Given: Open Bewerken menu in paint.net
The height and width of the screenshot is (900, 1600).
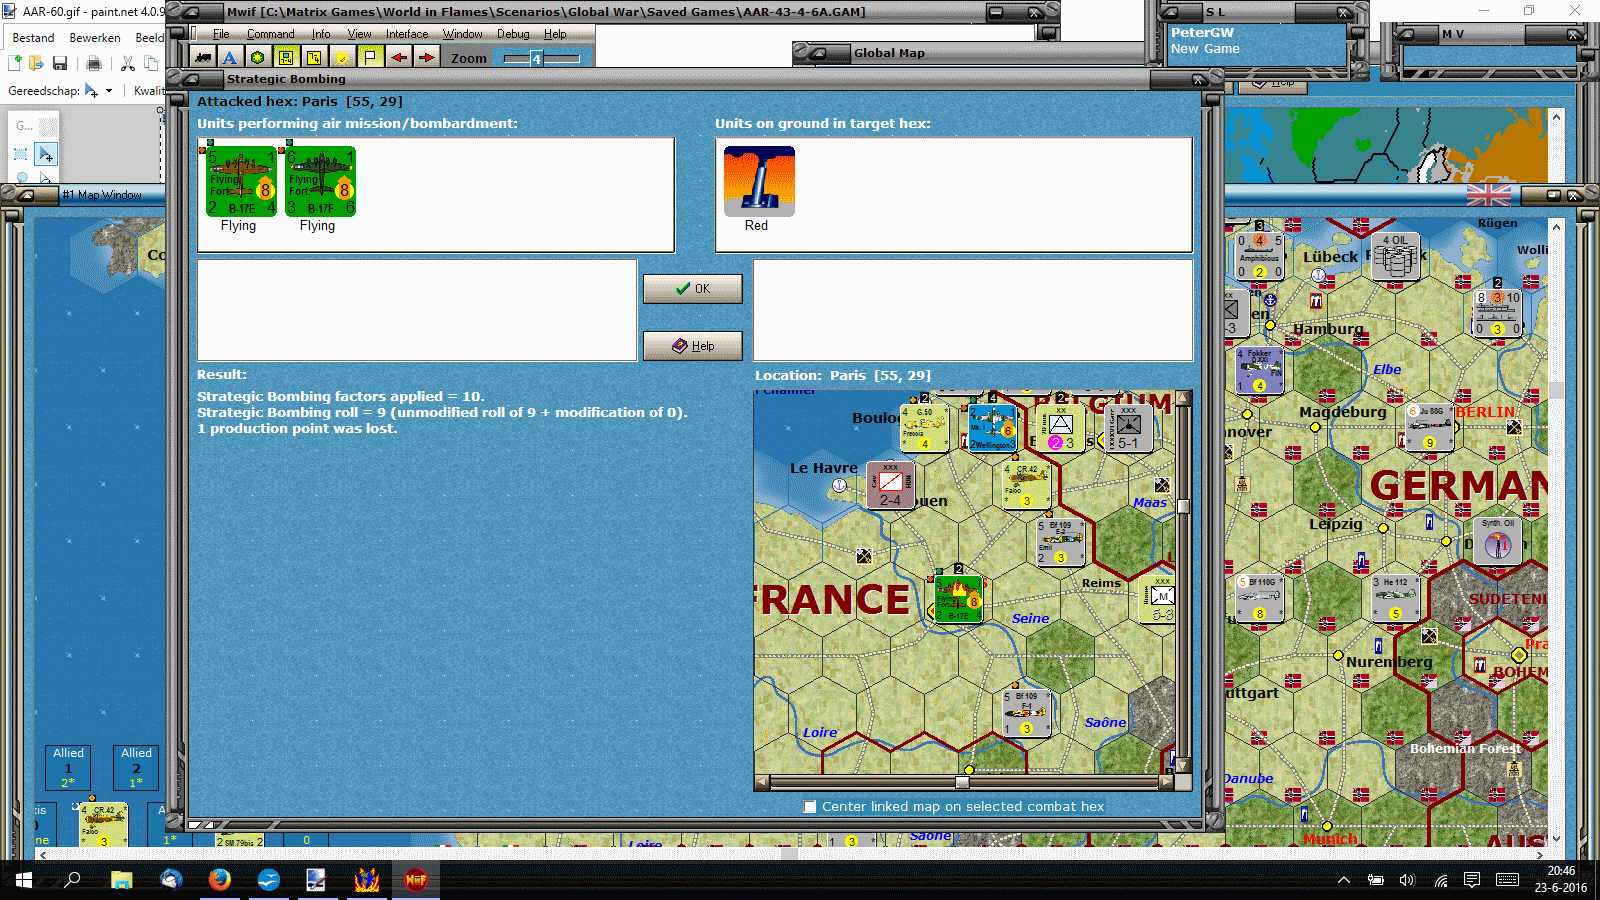Looking at the screenshot, I should pyautogui.click(x=95, y=38).
